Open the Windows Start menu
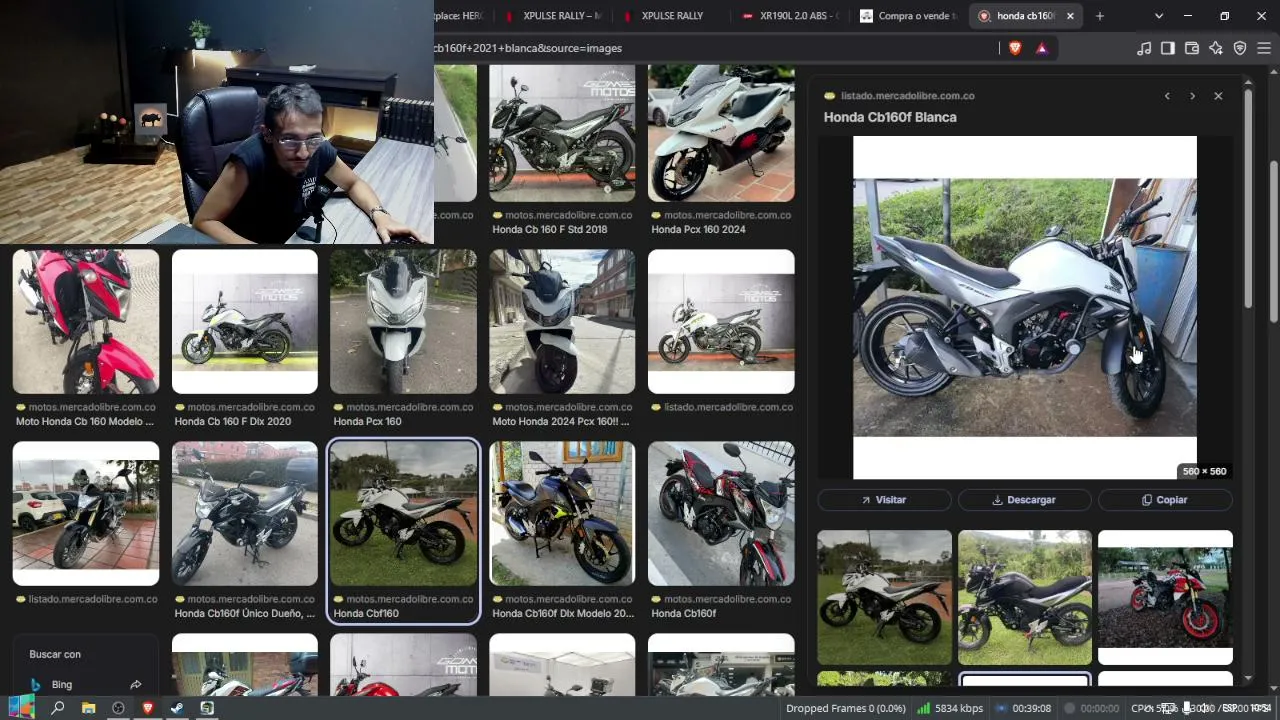The image size is (1280, 720). pos(21,708)
